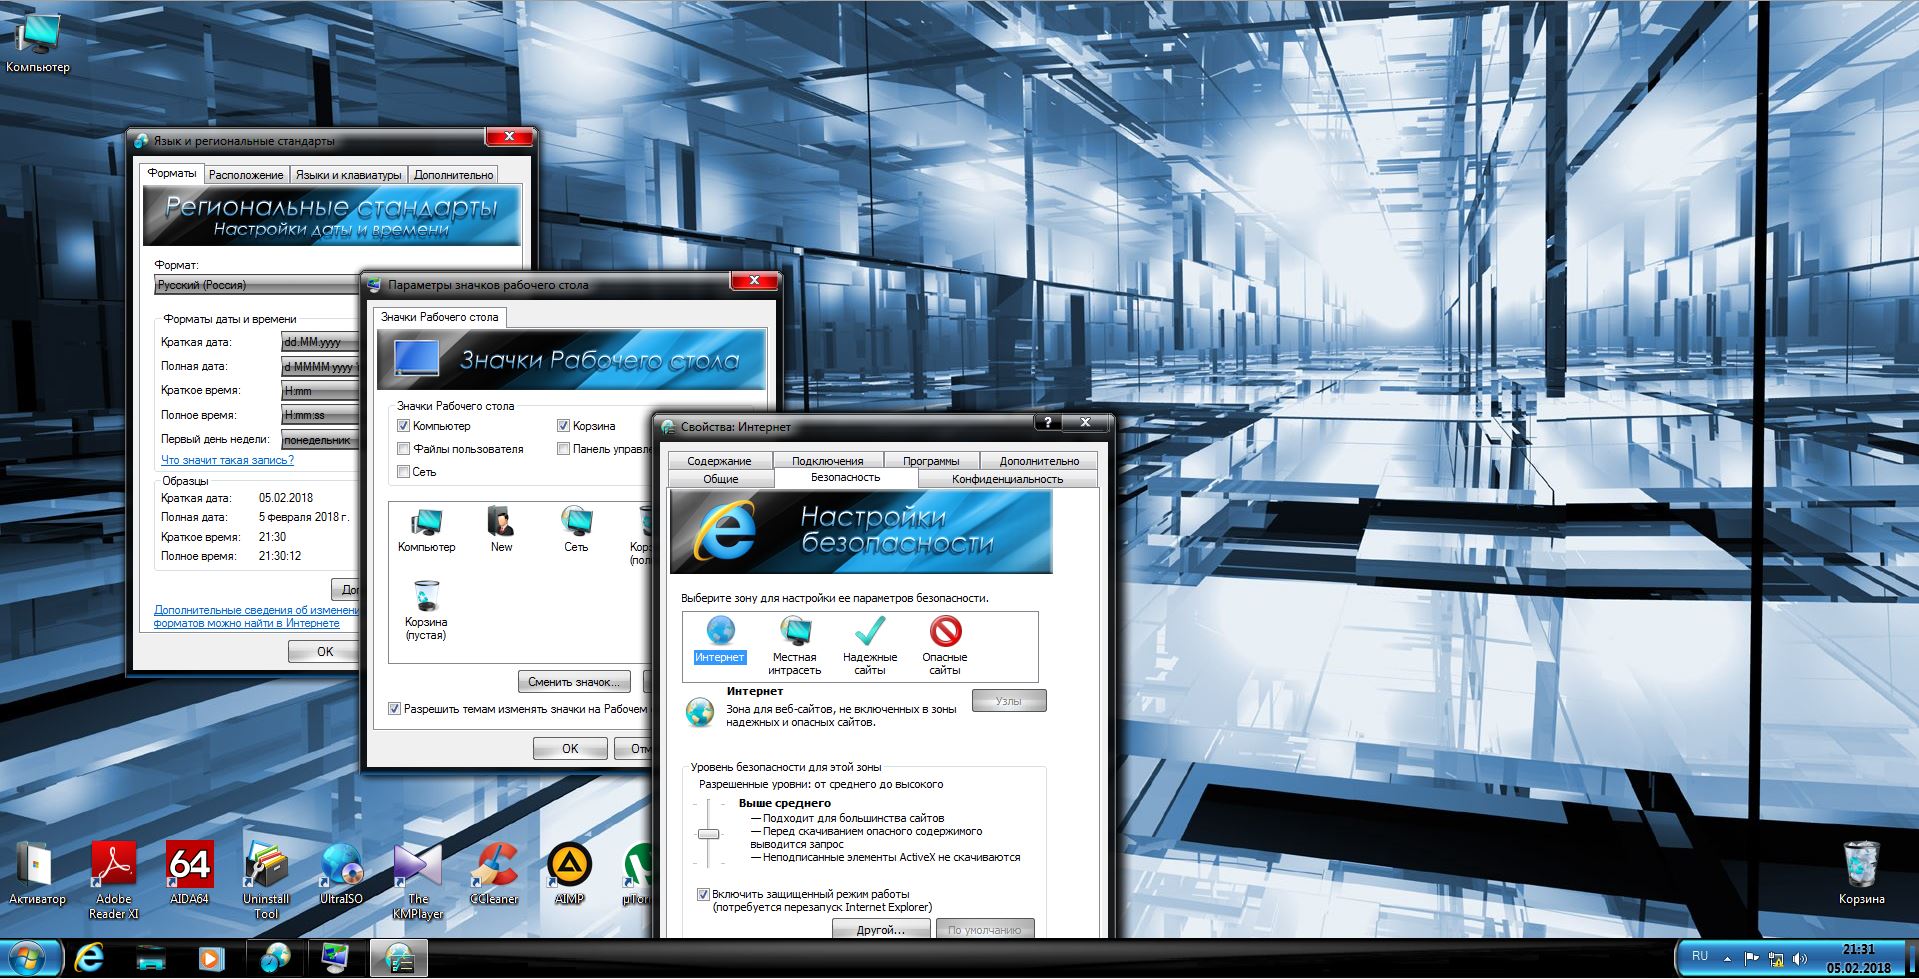Open the Полное время format dropdown

320,415
